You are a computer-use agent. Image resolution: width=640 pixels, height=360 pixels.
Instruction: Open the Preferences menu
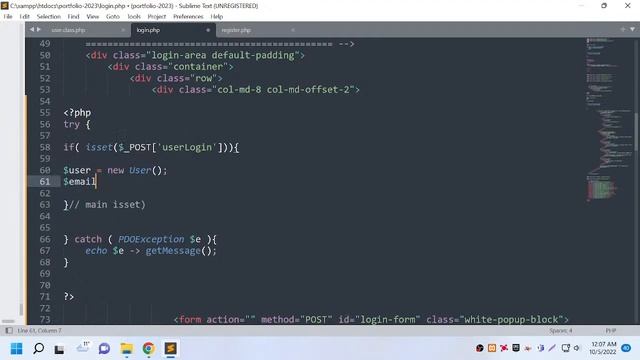(188, 17)
